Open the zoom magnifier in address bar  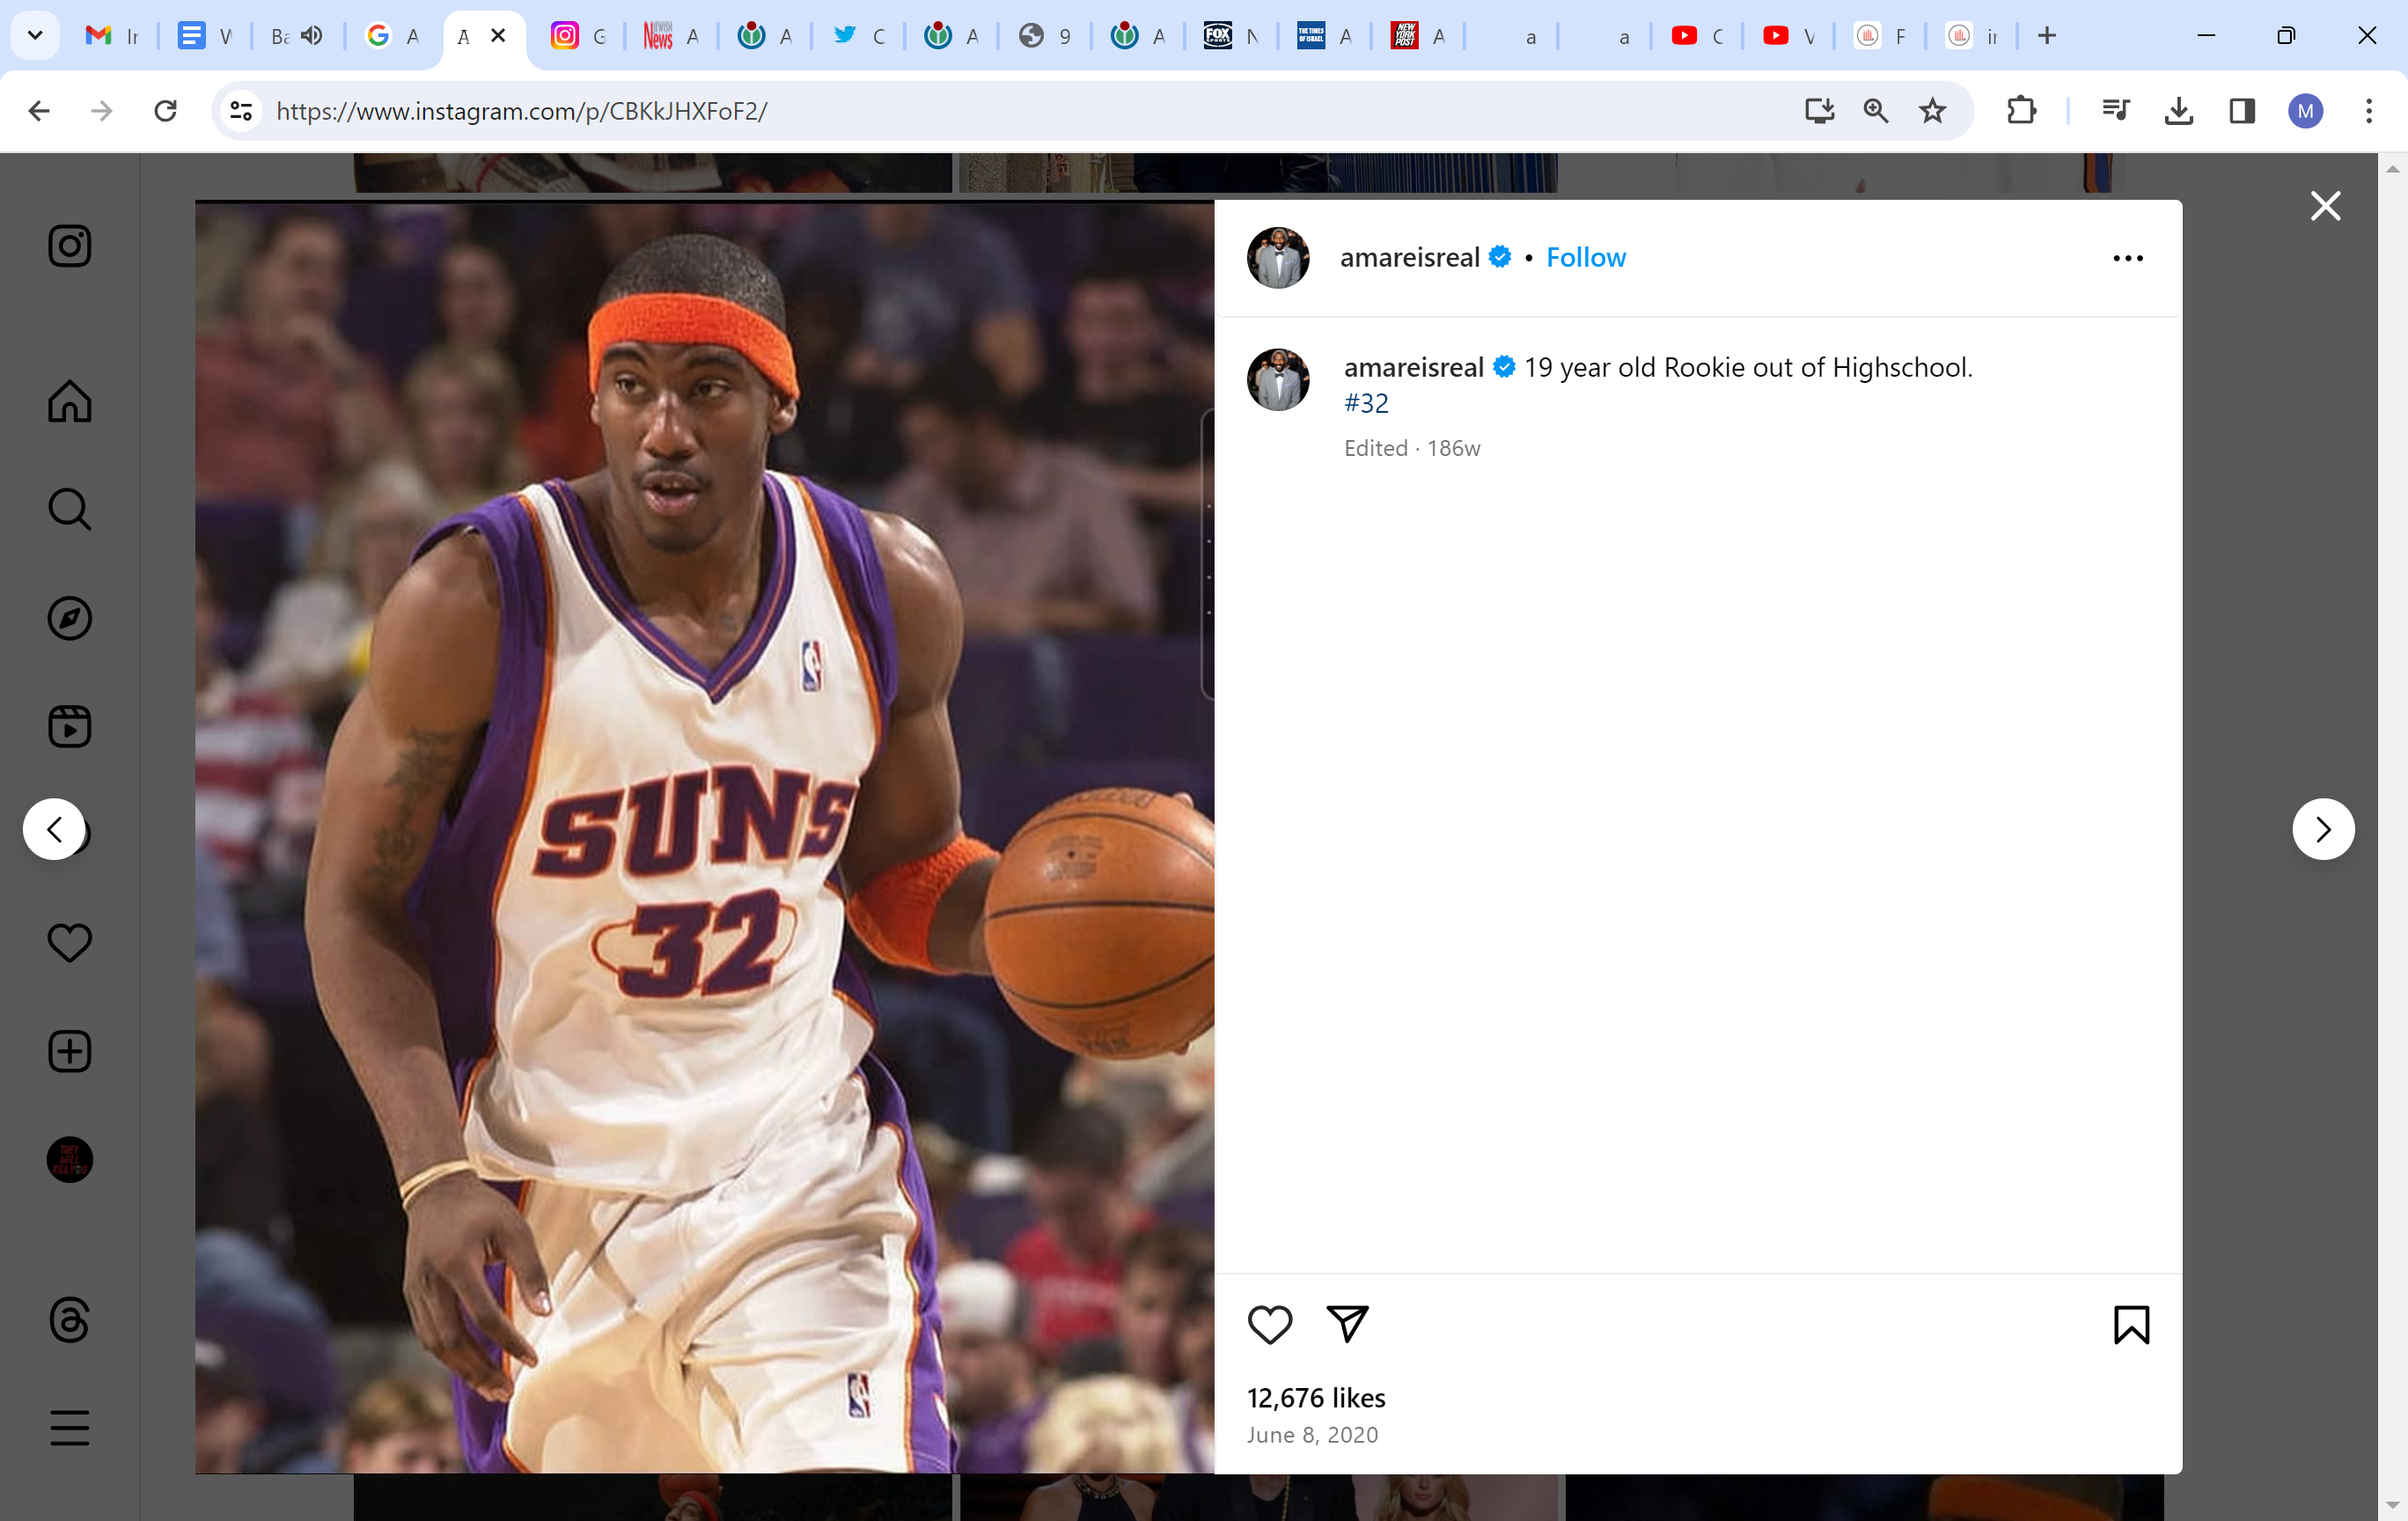[1876, 111]
